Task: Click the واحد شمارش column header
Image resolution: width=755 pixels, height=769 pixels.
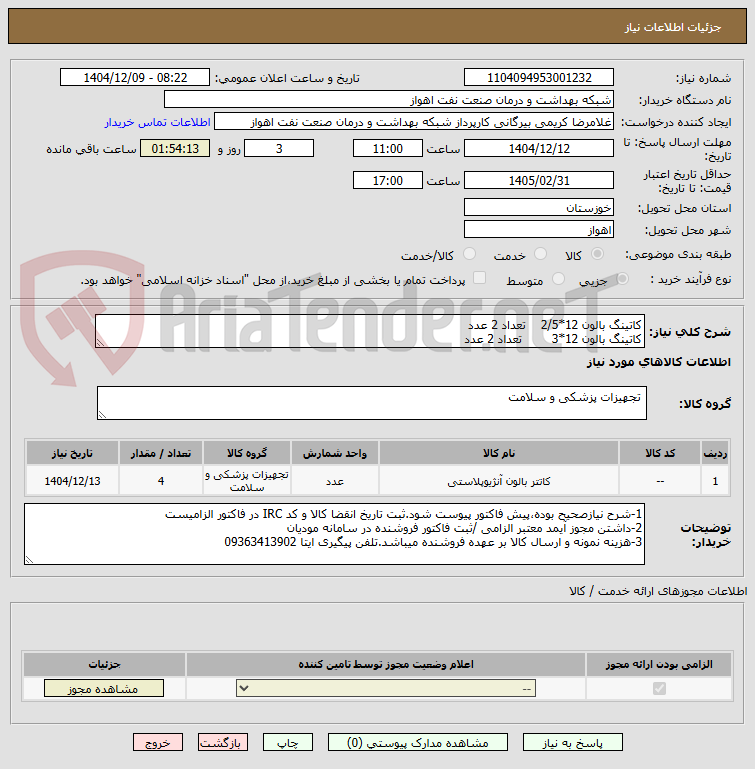Action: click(x=335, y=453)
